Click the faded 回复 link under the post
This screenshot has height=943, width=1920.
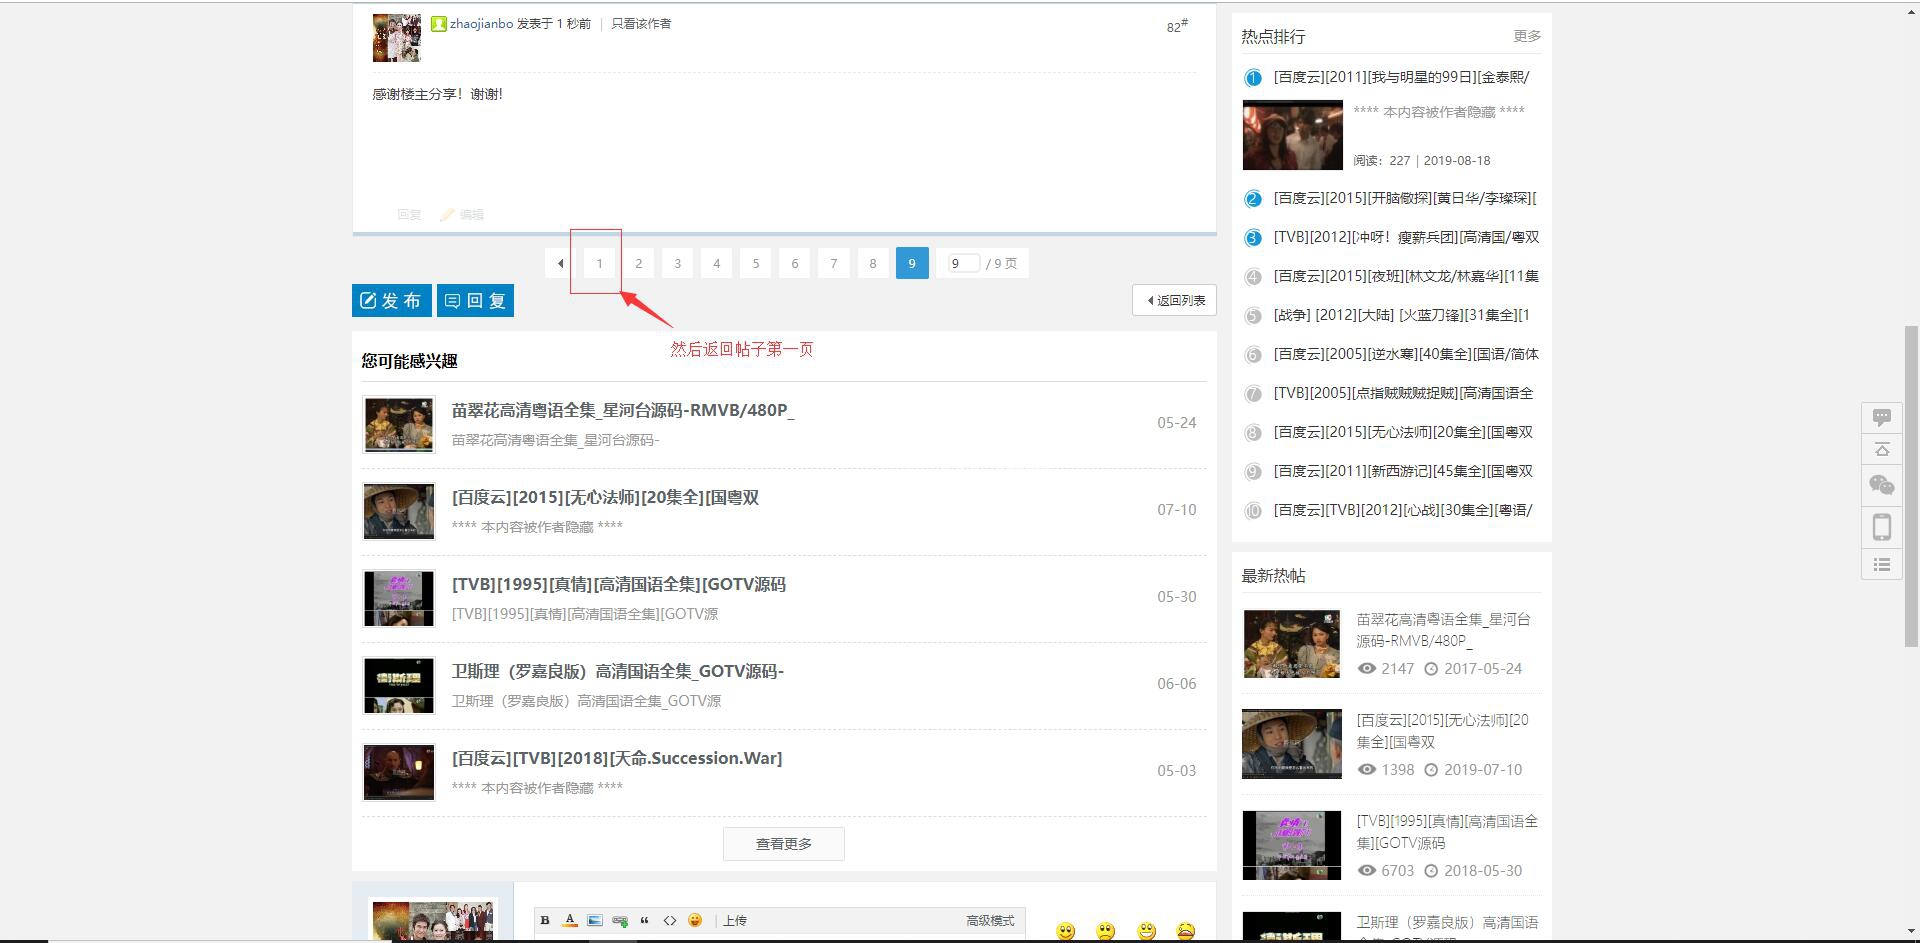[409, 214]
